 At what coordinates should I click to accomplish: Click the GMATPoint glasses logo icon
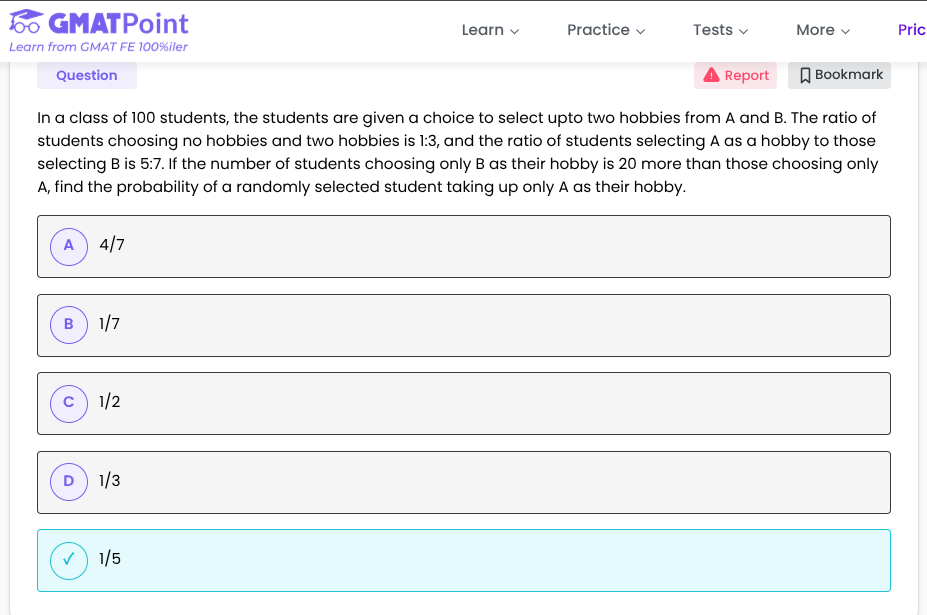[x=27, y=22]
